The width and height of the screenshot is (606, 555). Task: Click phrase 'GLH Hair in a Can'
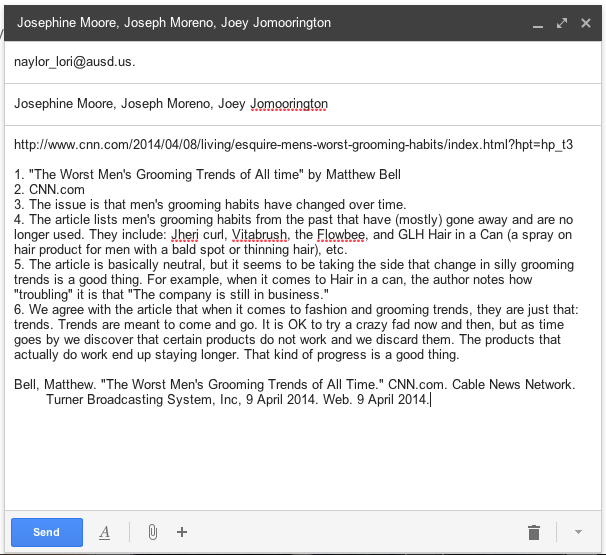pyautogui.click(x=451, y=235)
